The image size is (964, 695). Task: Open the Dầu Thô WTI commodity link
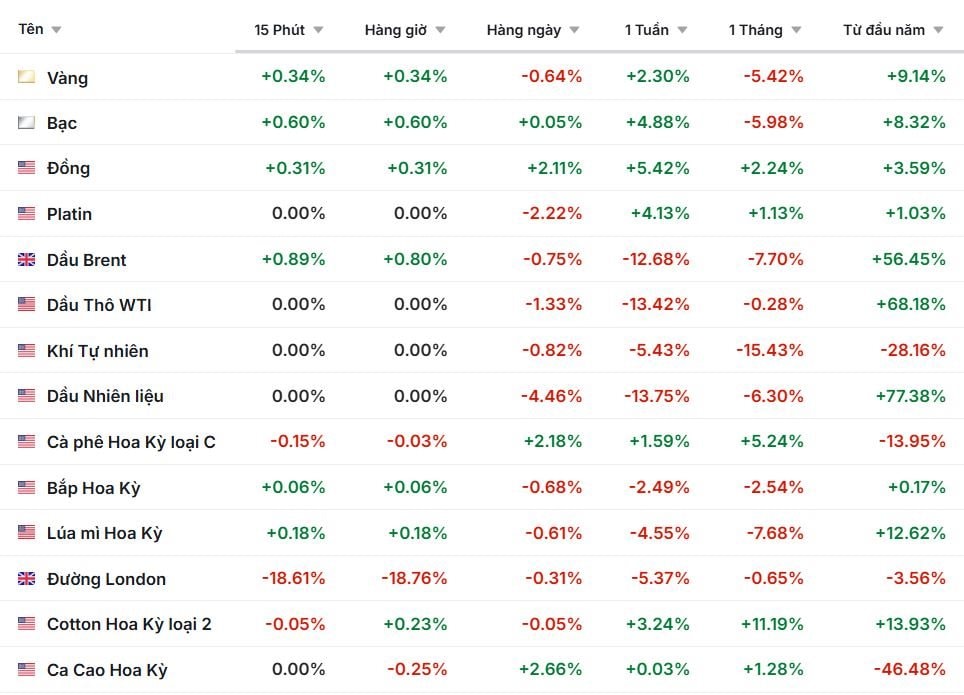99,305
